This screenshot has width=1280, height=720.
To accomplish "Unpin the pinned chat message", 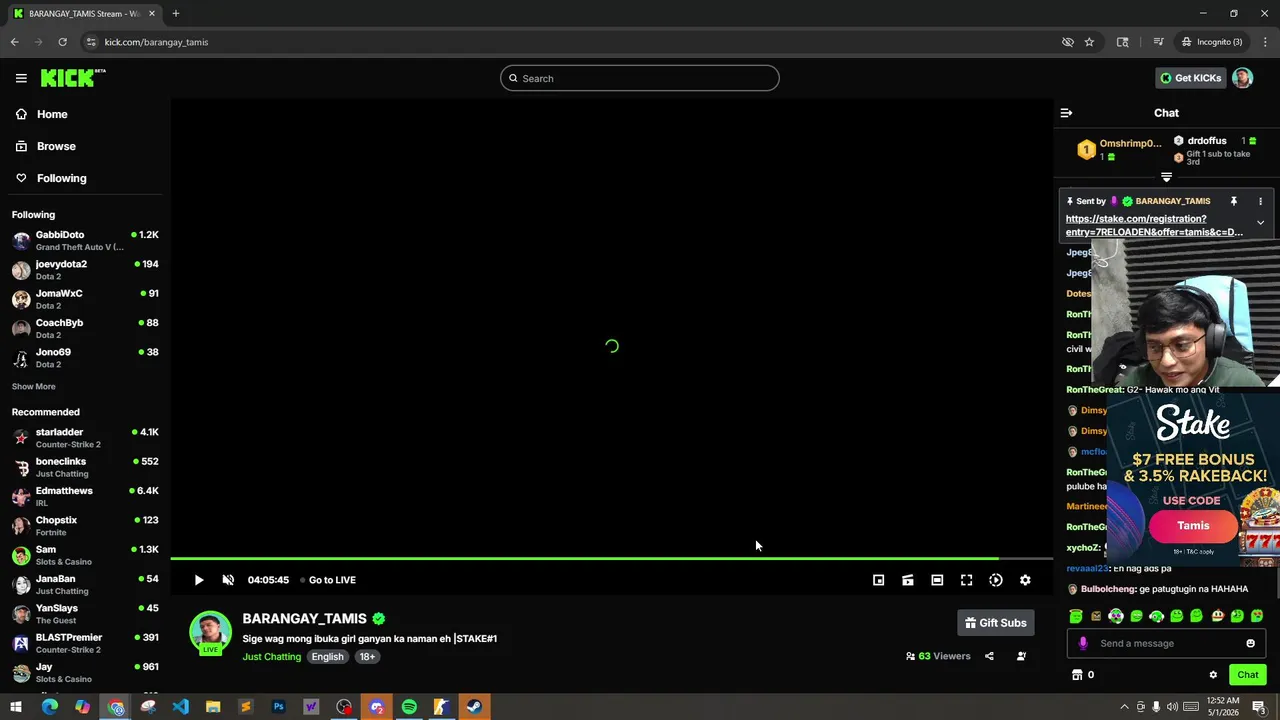I will [1233, 201].
